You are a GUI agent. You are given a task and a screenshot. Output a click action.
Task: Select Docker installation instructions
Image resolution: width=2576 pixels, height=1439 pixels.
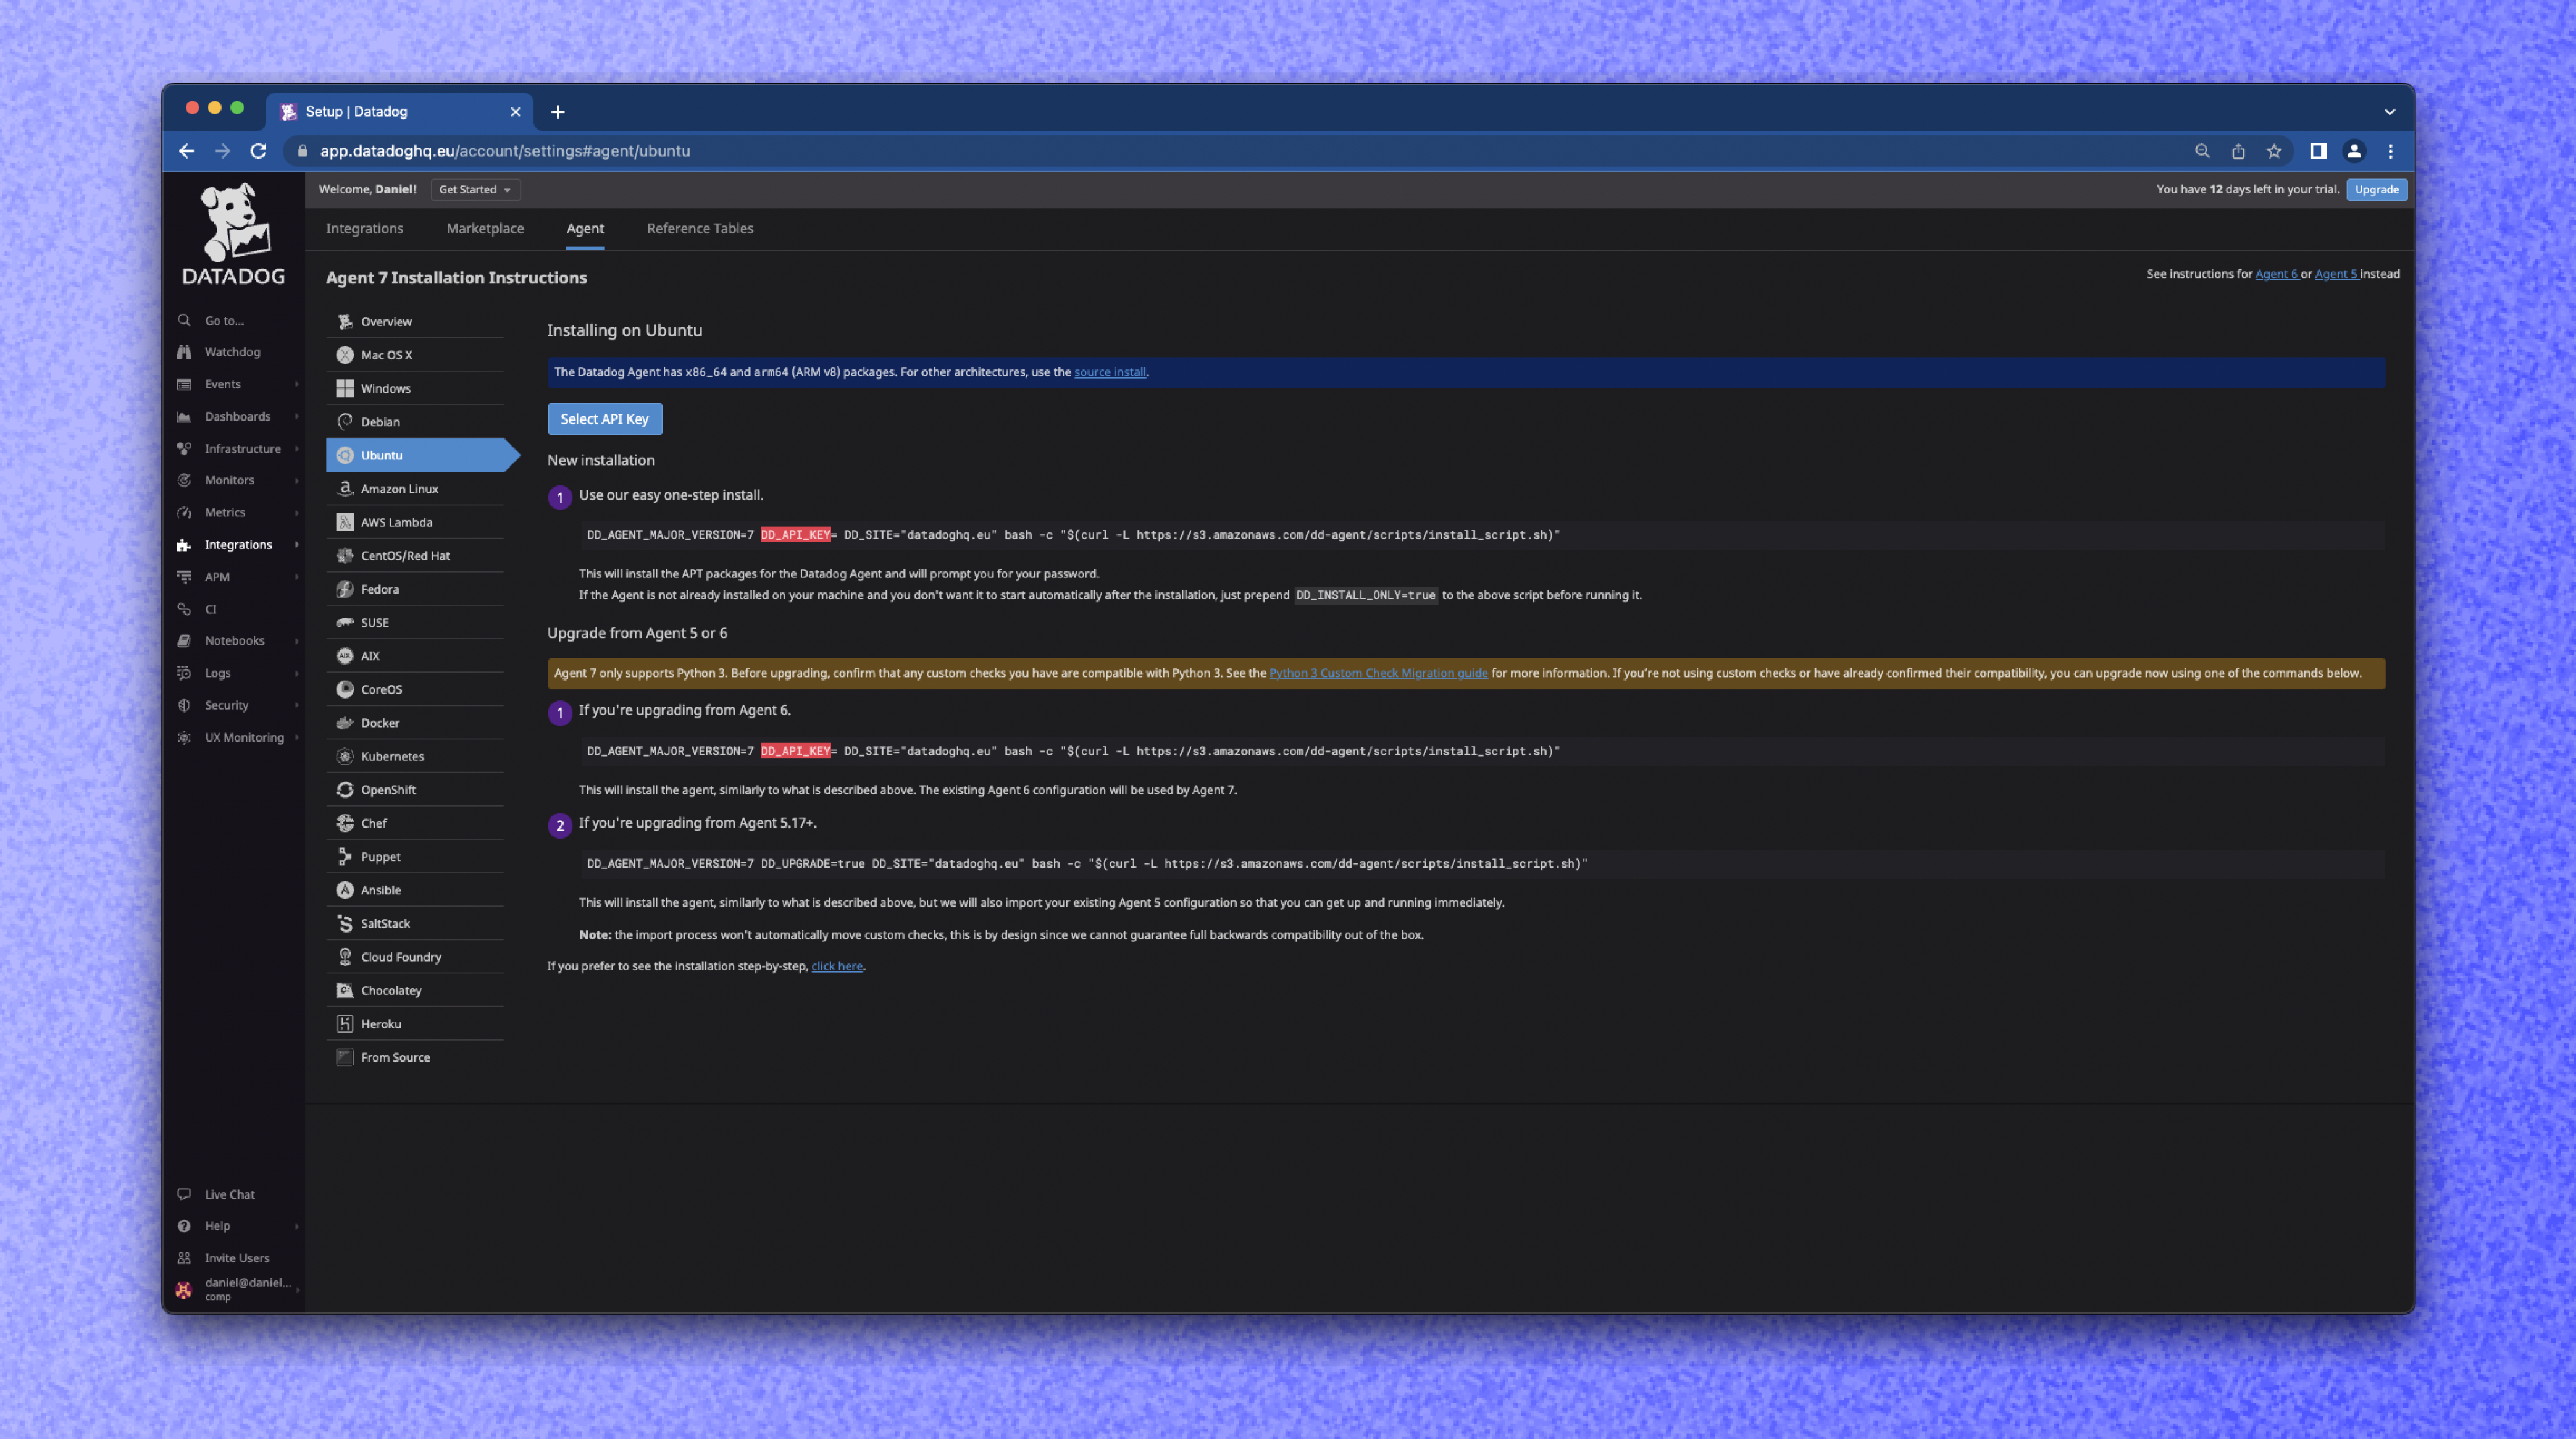tap(381, 722)
